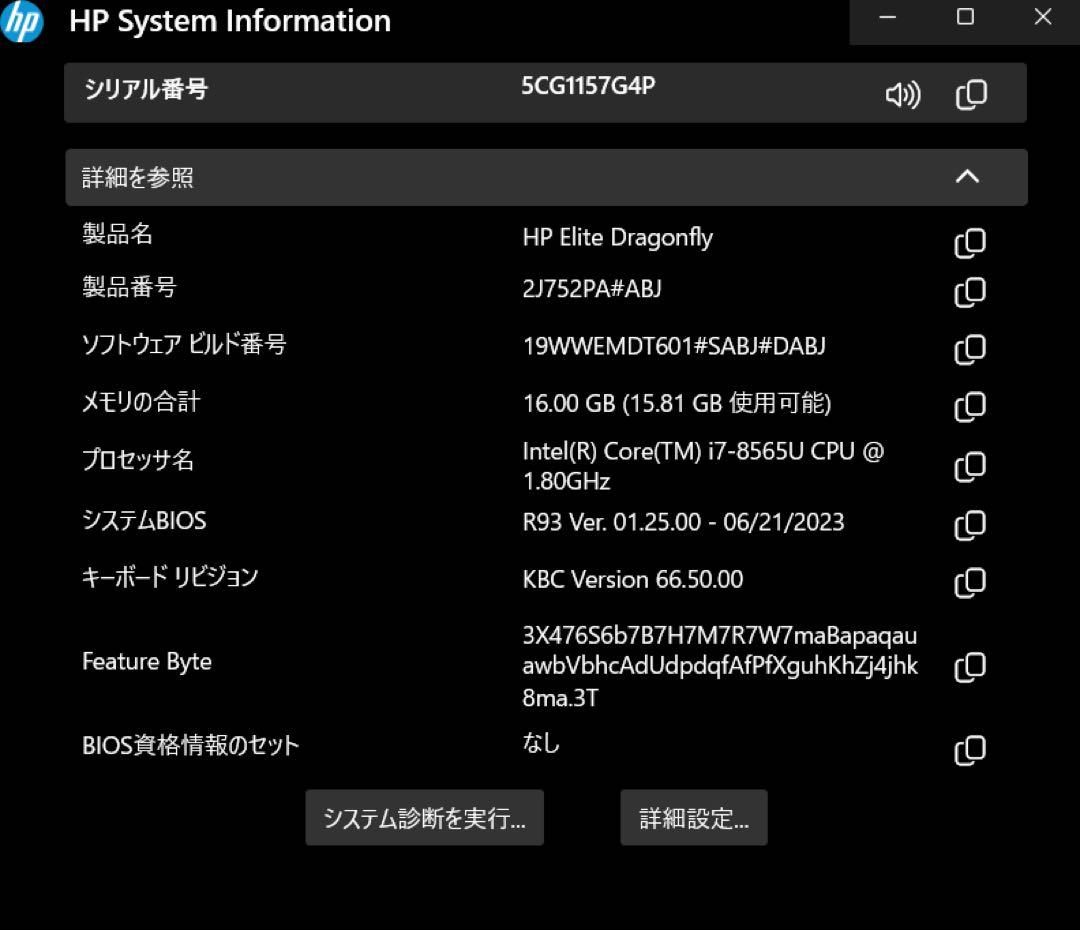Click the Feature Byte value string

pyautogui.click(x=720, y=666)
